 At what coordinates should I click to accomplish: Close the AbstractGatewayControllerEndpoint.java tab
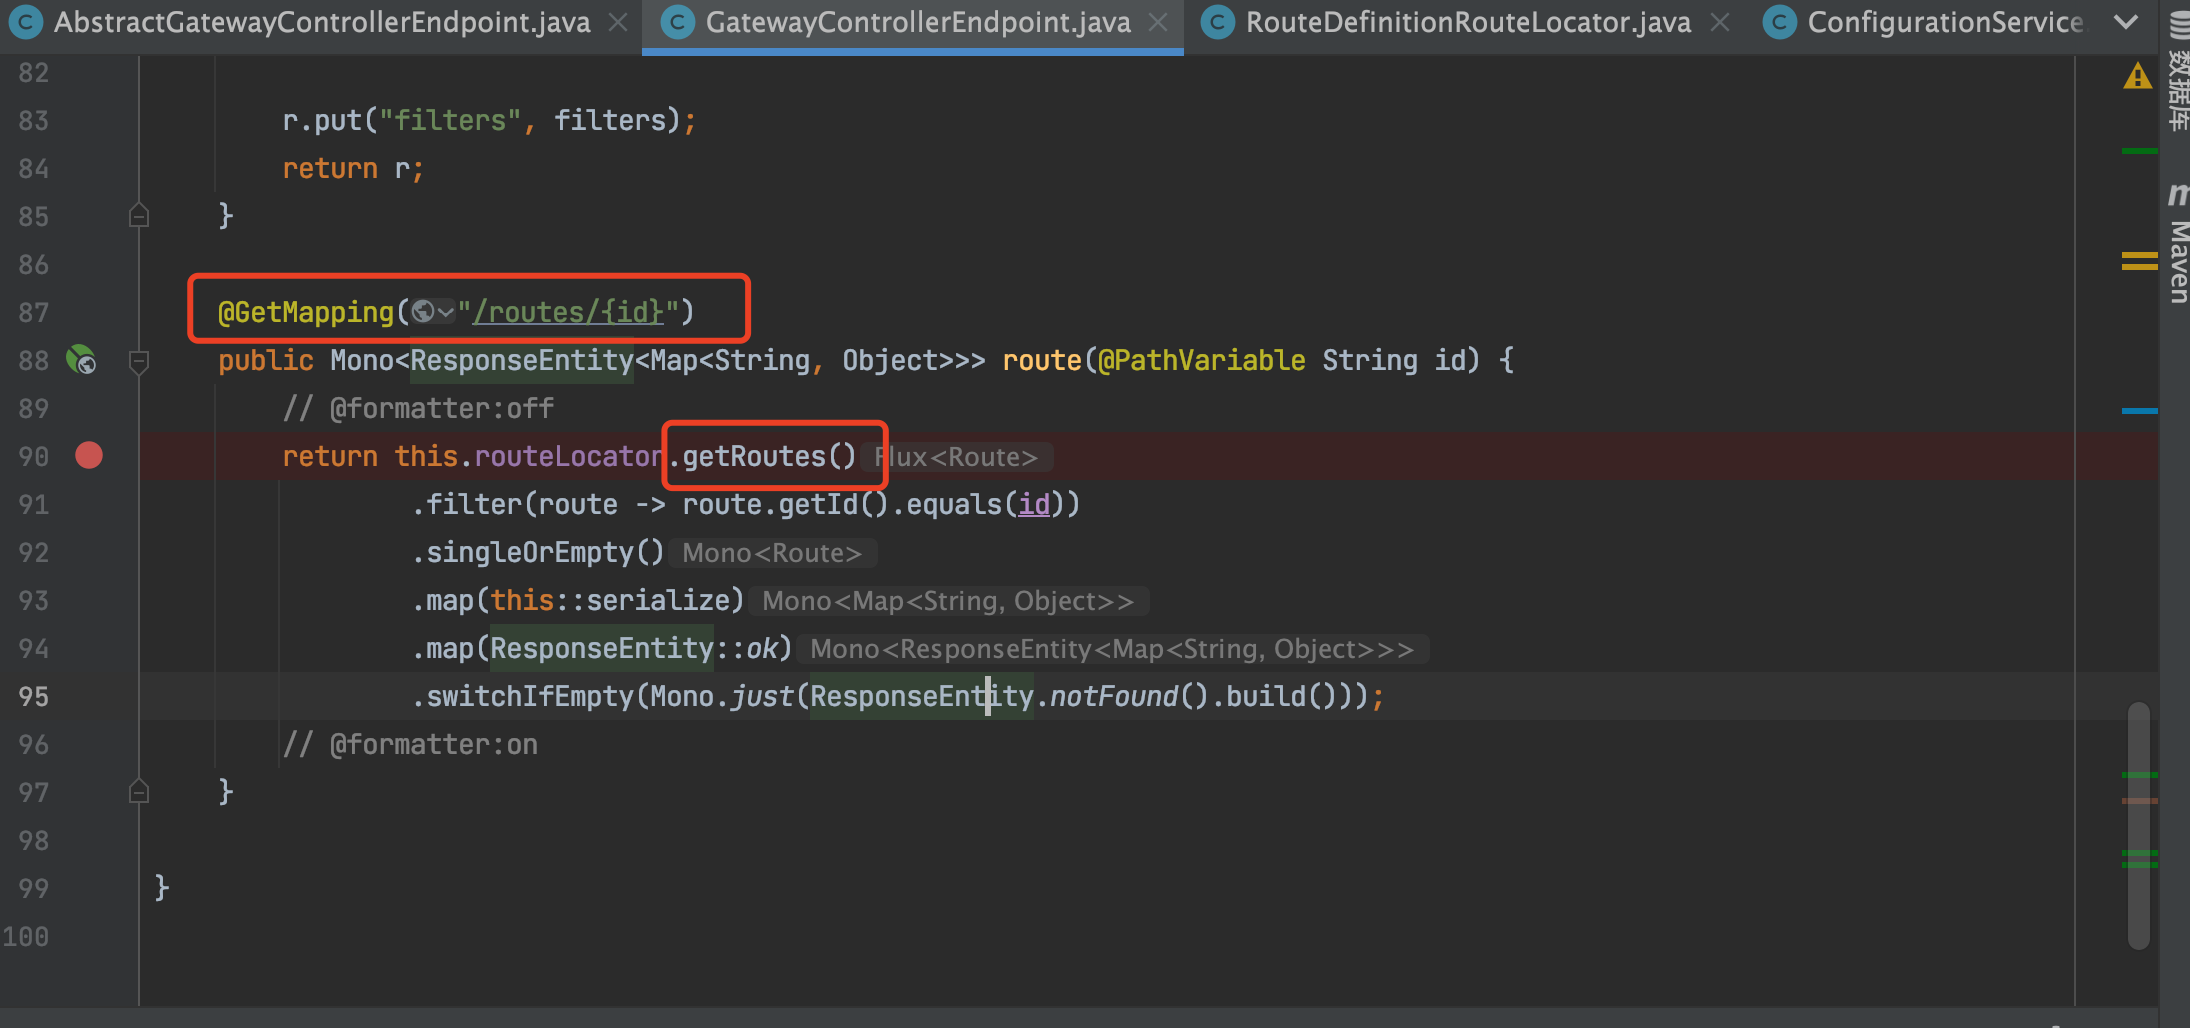[619, 22]
